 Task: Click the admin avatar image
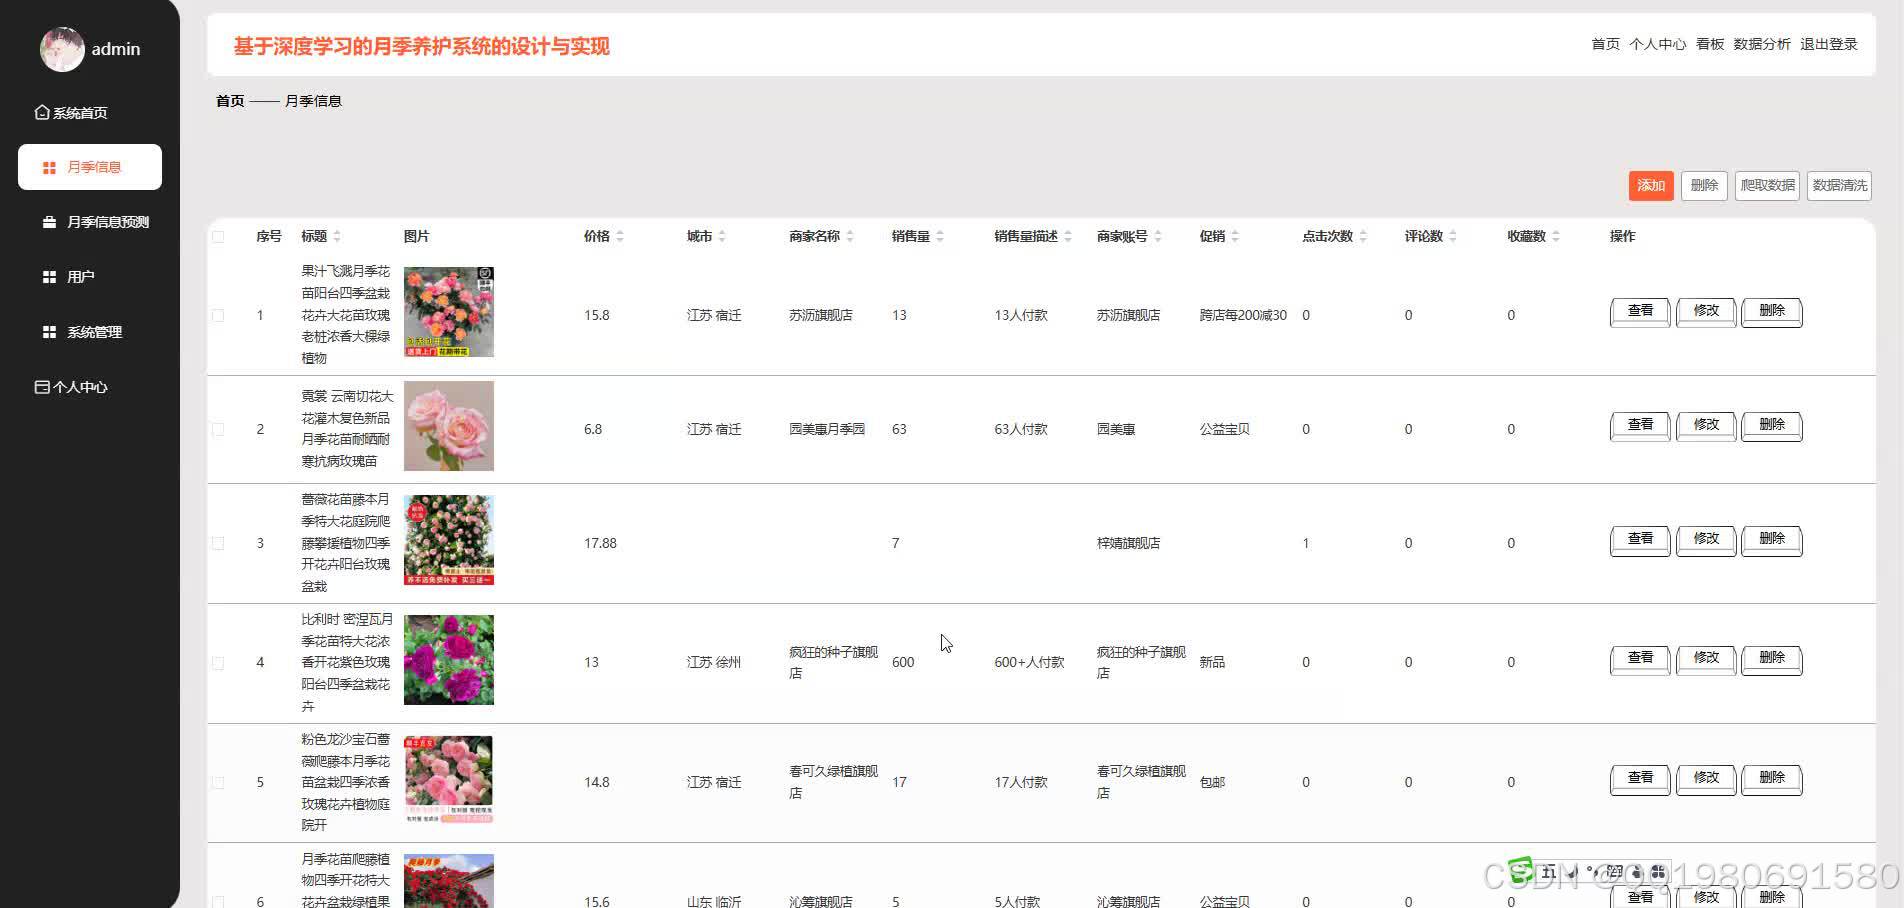[x=62, y=49]
